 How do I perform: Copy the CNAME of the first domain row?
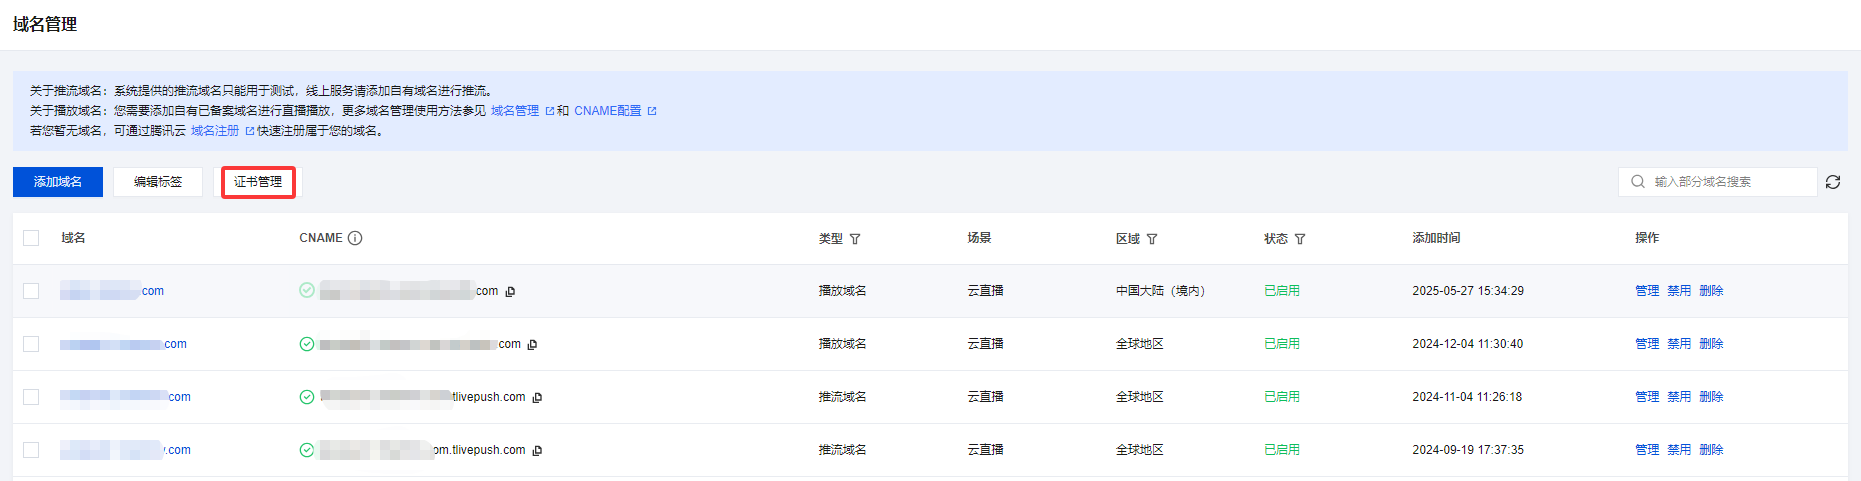510,292
